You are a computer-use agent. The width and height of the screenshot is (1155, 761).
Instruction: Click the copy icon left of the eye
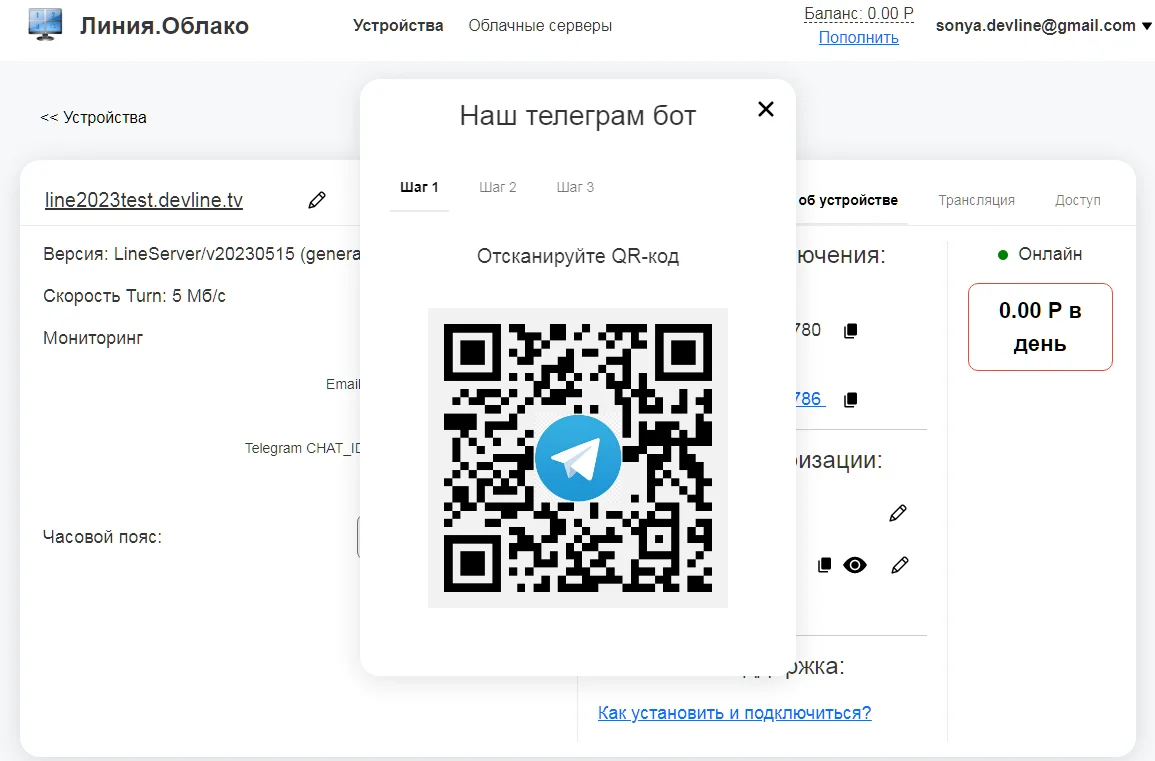(825, 565)
